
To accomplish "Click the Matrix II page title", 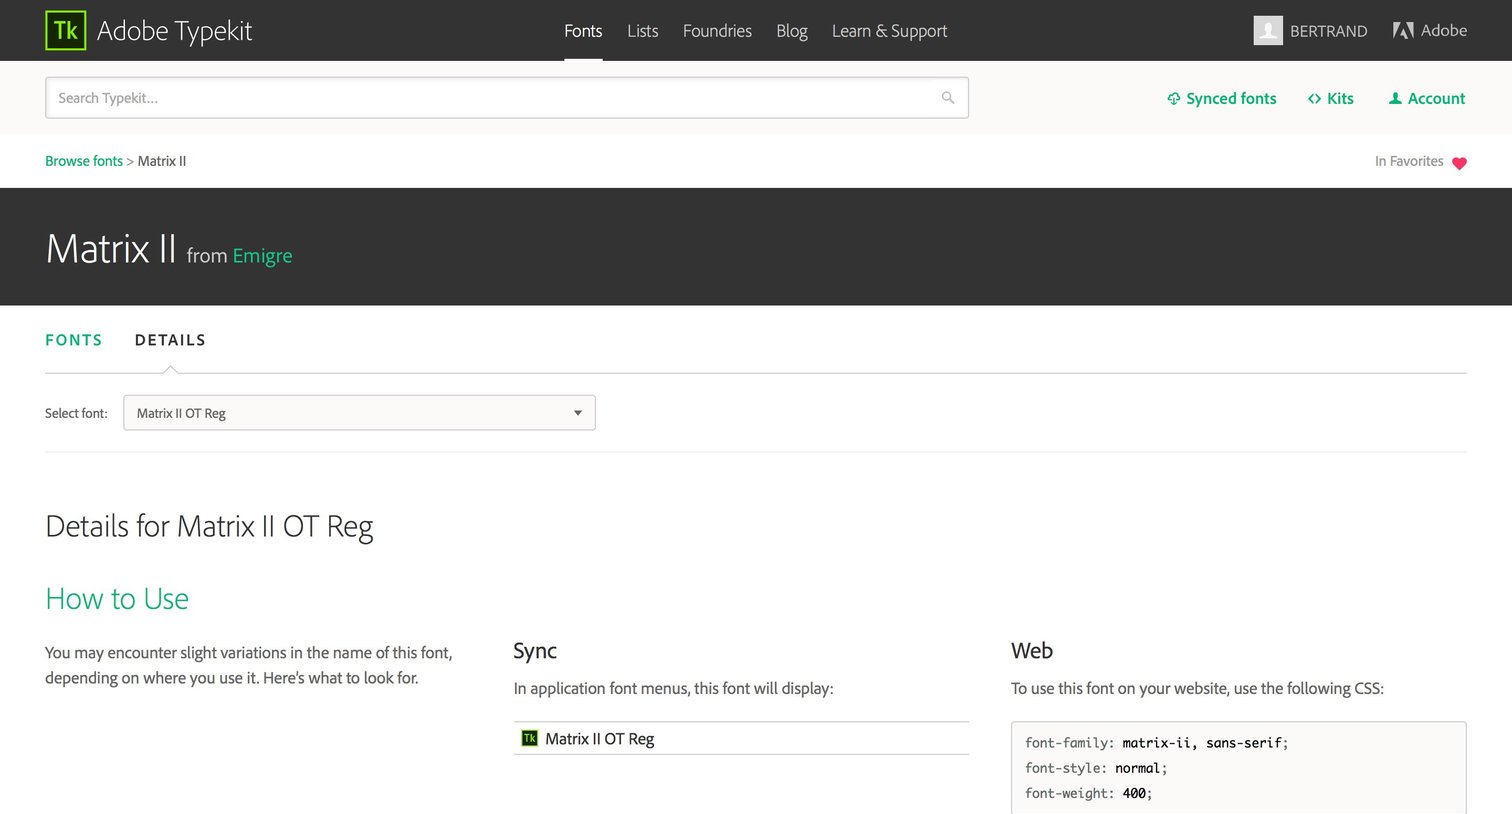I will point(111,249).
